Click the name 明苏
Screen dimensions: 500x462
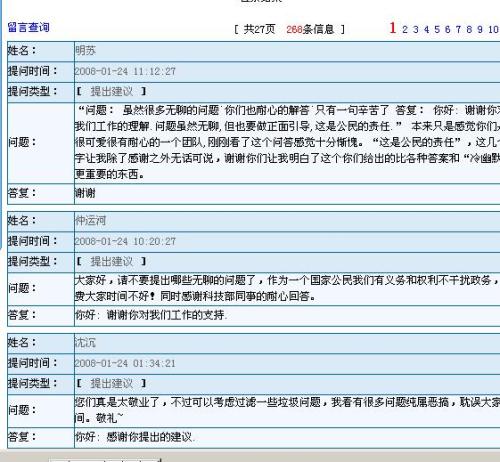[85, 51]
